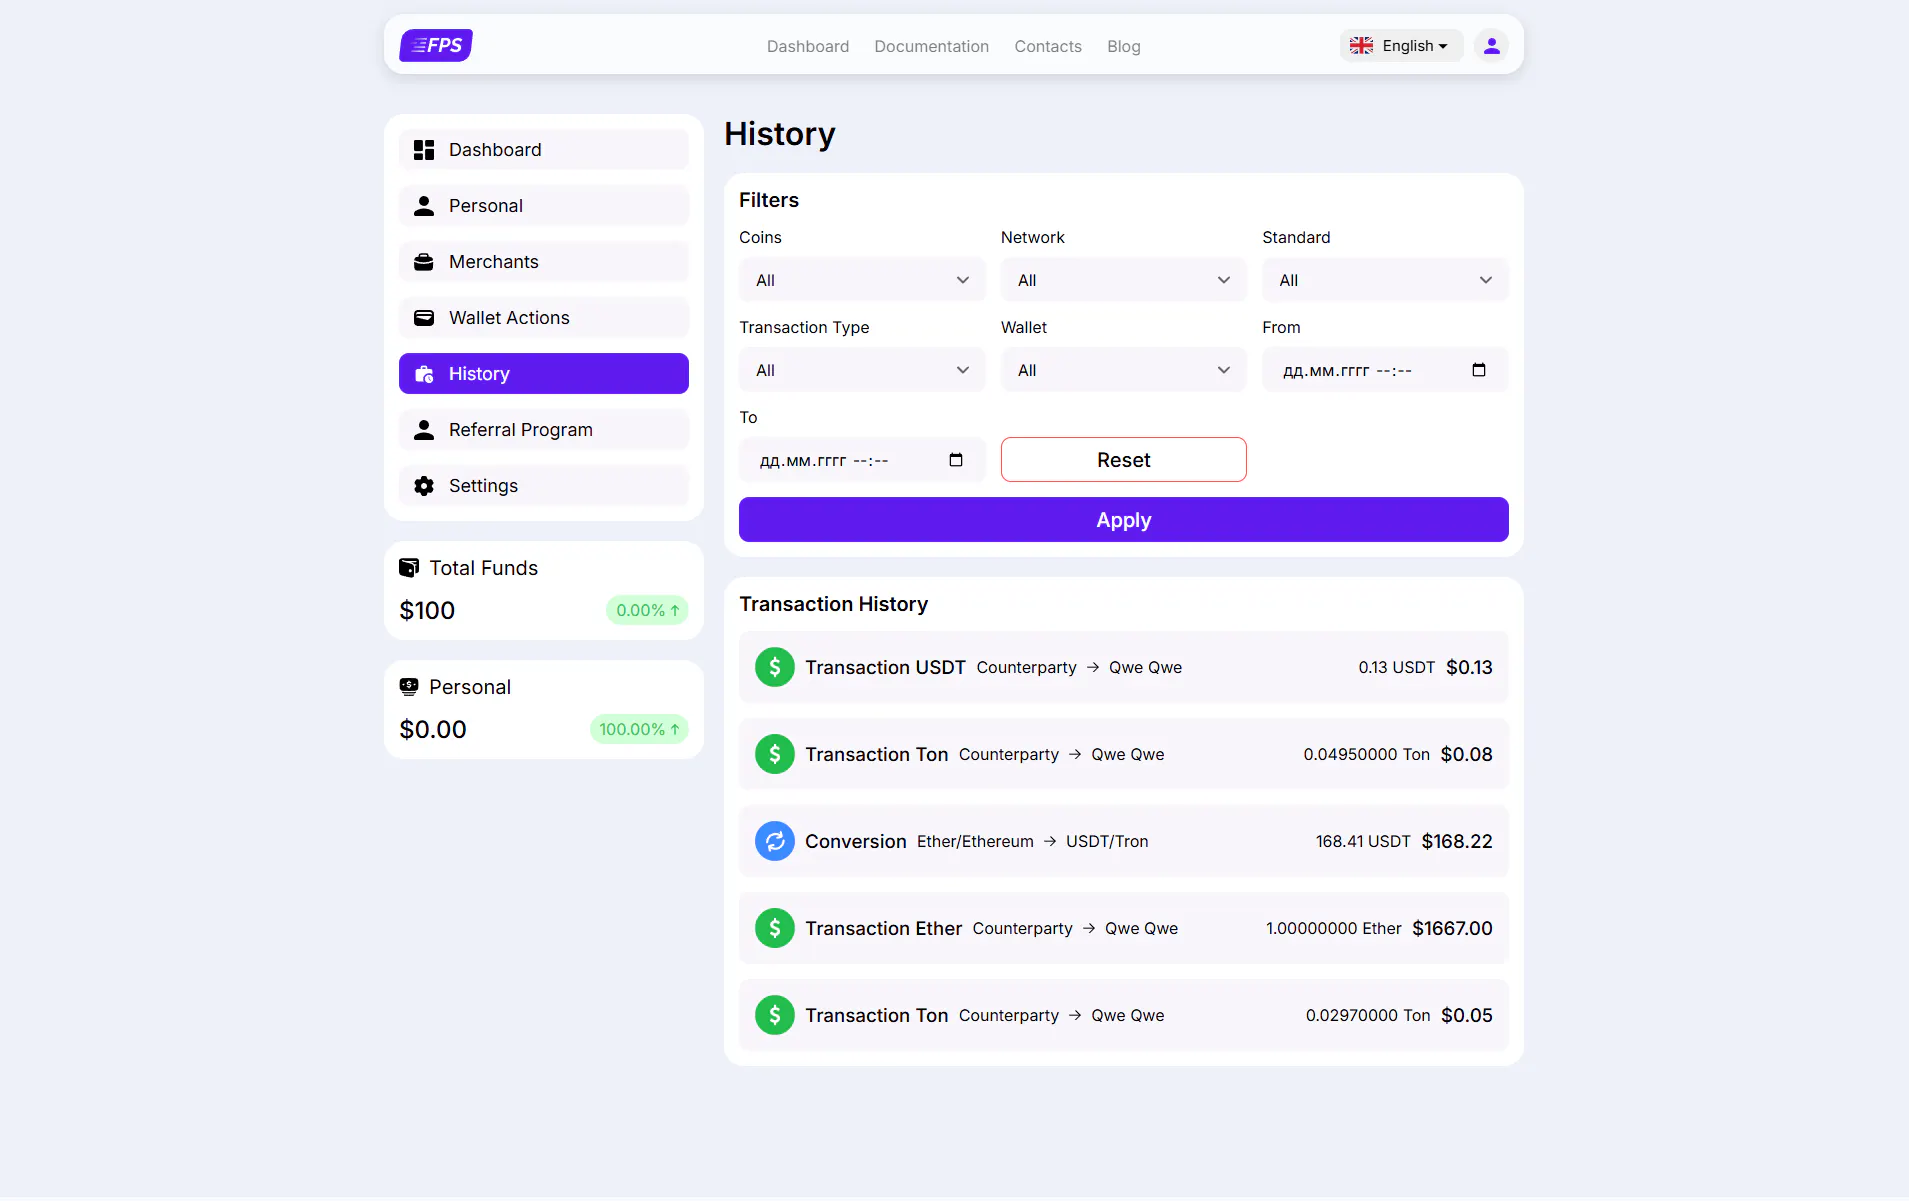The image size is (1909, 1201).
Task: Click the $0.05 amount
Action: 1466,1015
